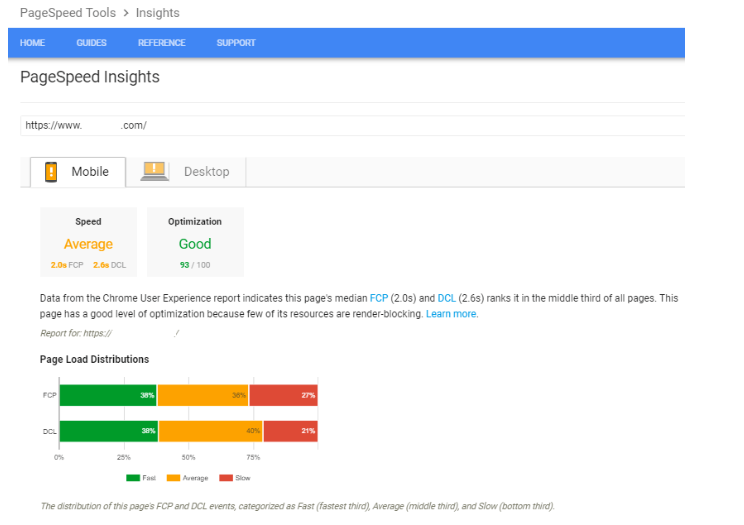Click the 2.0s FCP value
The height and width of the screenshot is (525, 744).
point(67,265)
